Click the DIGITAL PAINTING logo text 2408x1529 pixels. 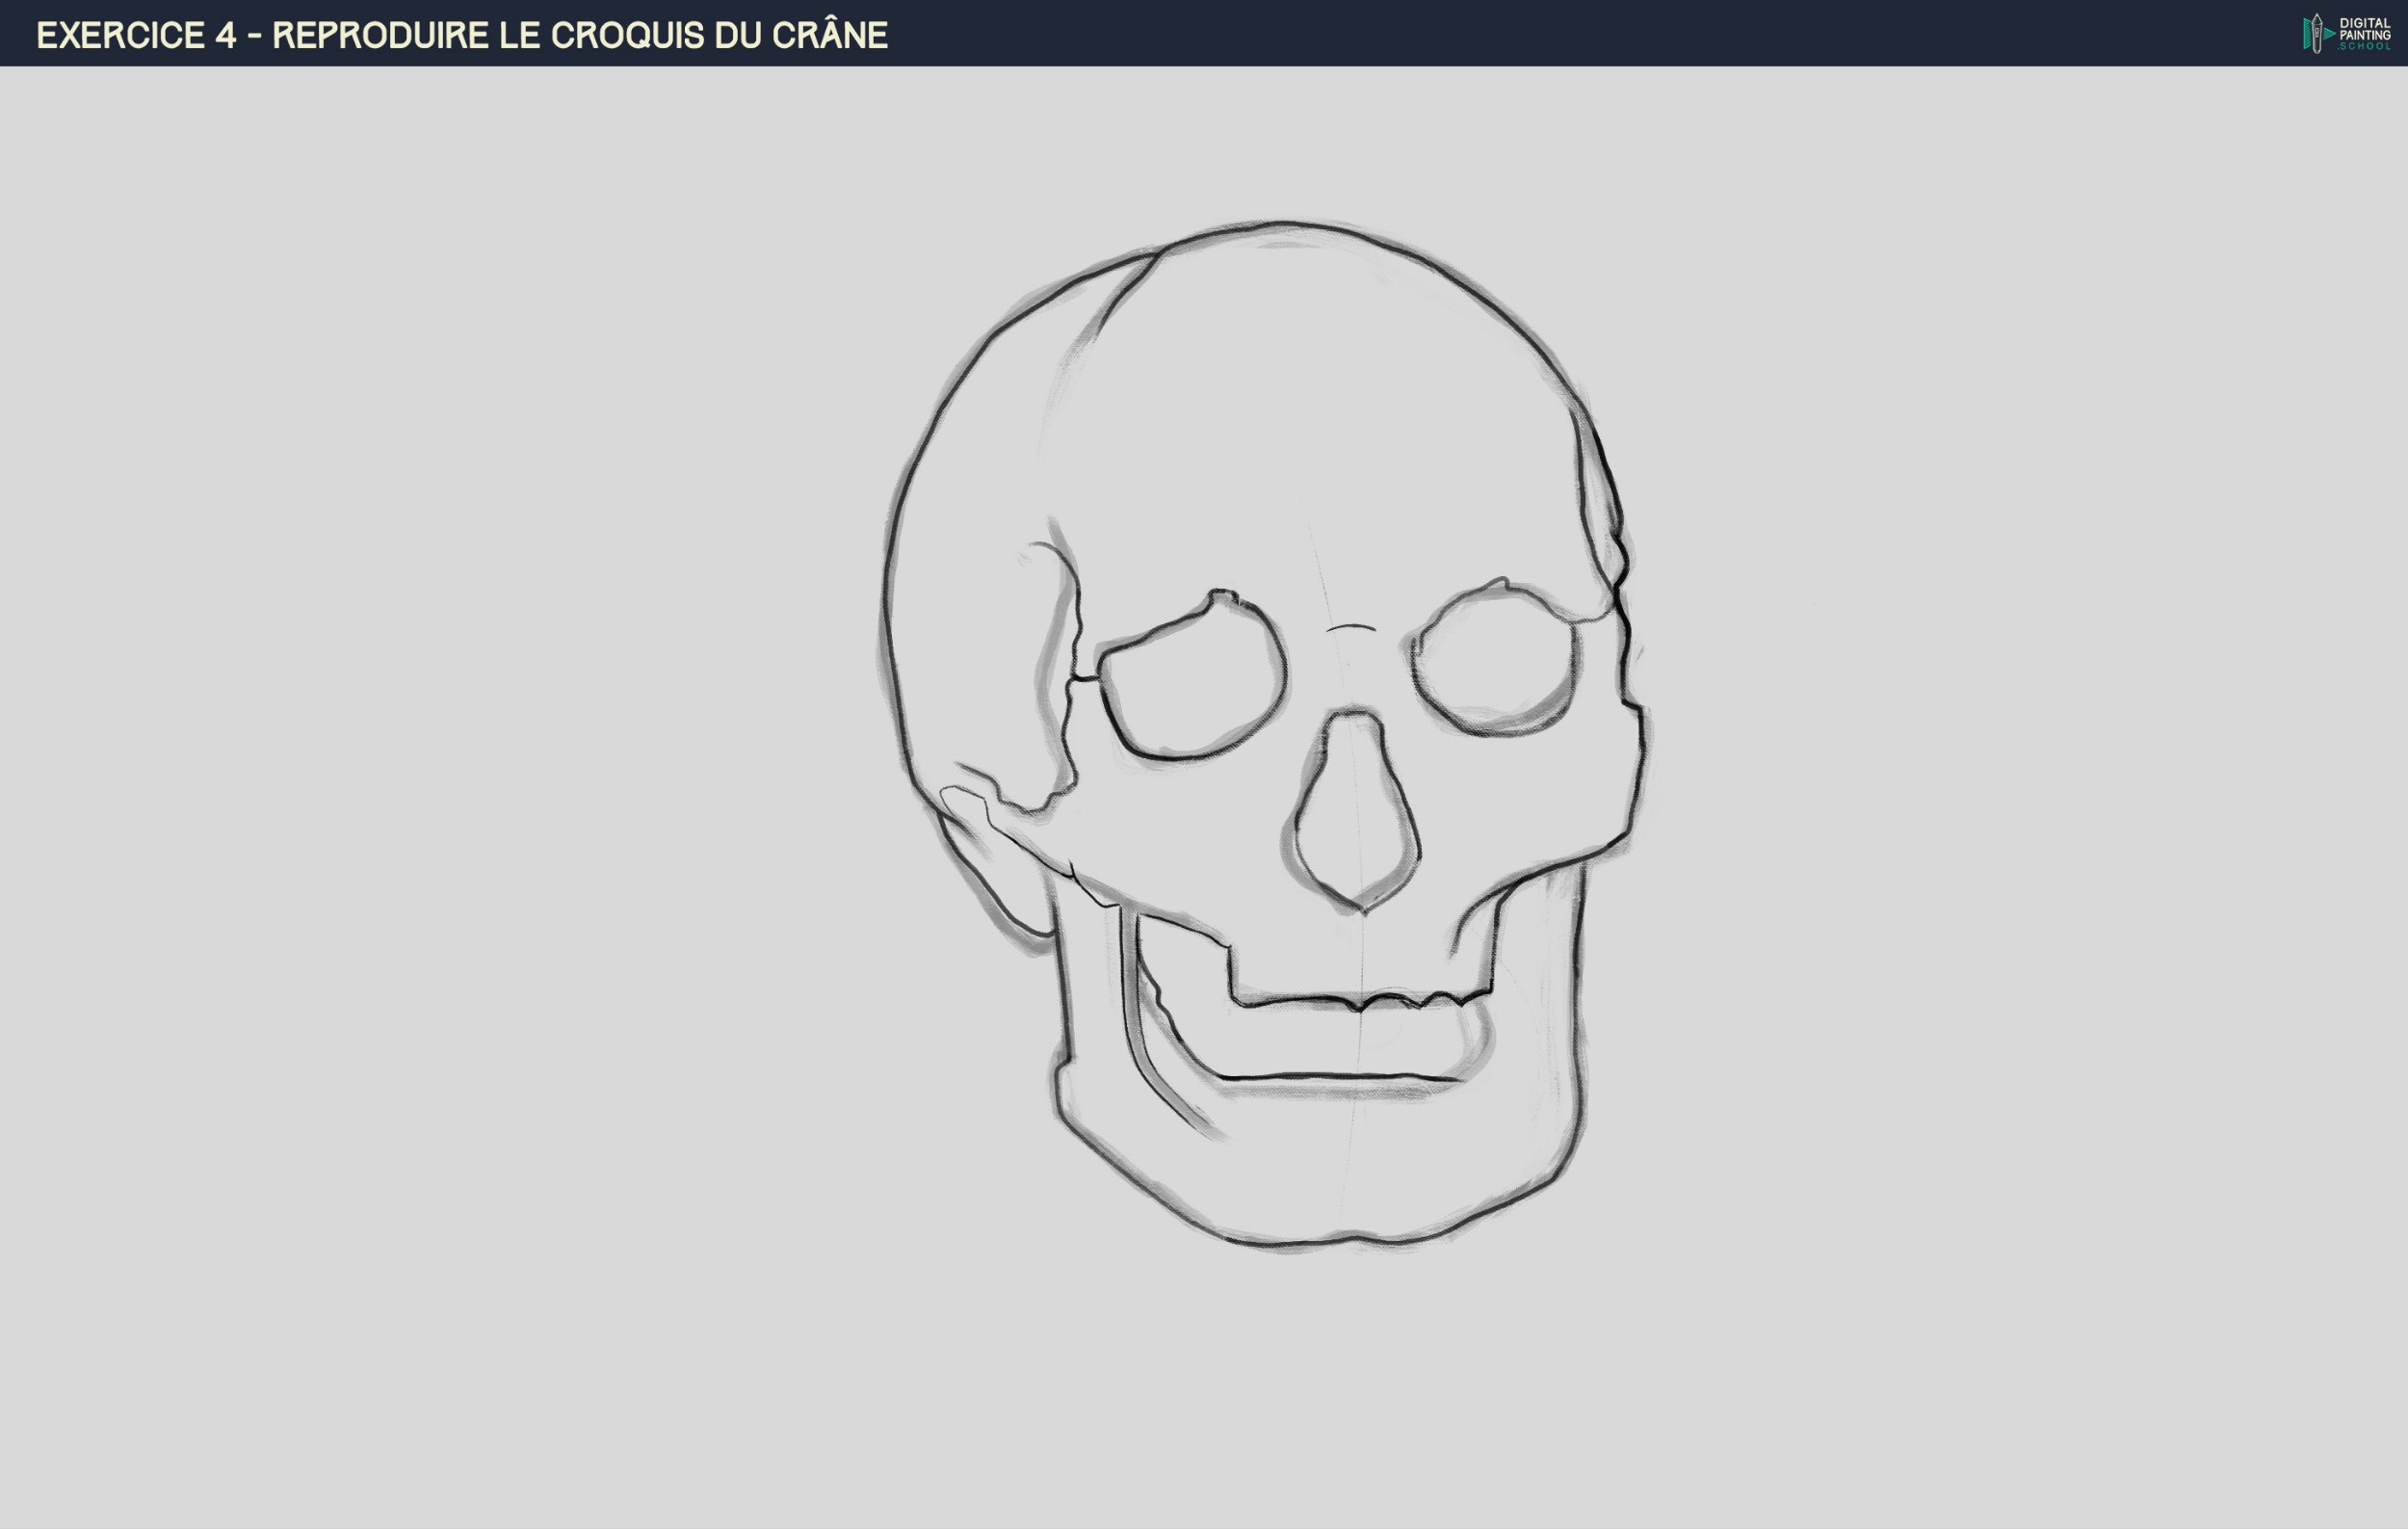point(2366,26)
